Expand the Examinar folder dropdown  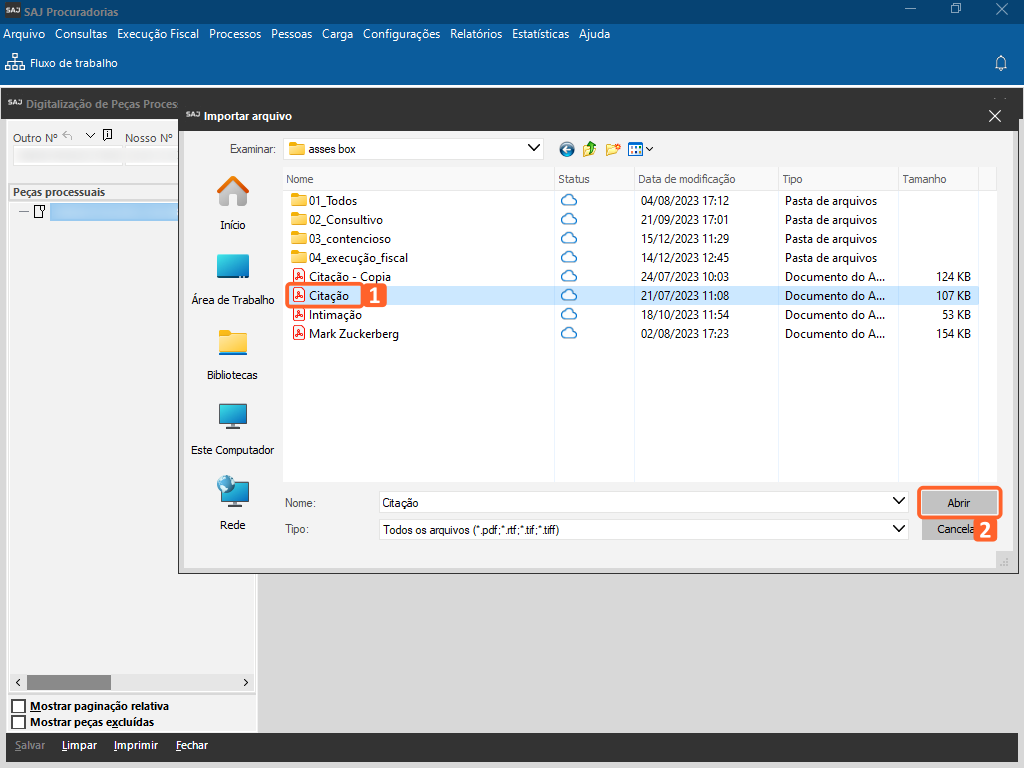point(533,148)
